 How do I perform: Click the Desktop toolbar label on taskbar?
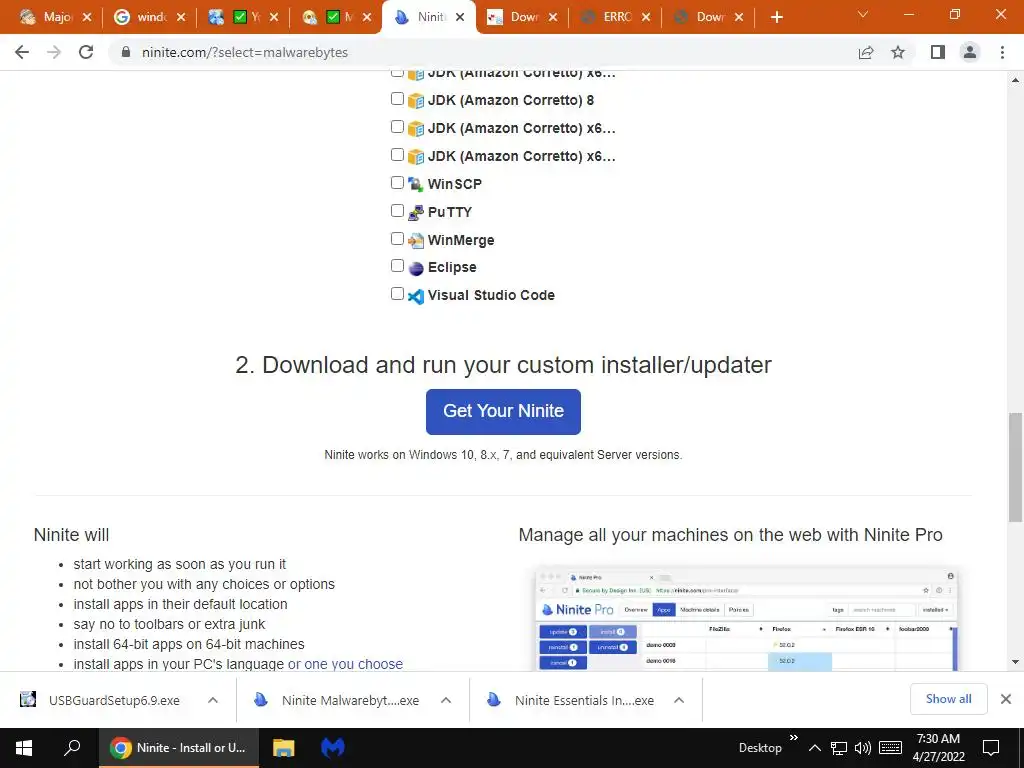coord(760,748)
